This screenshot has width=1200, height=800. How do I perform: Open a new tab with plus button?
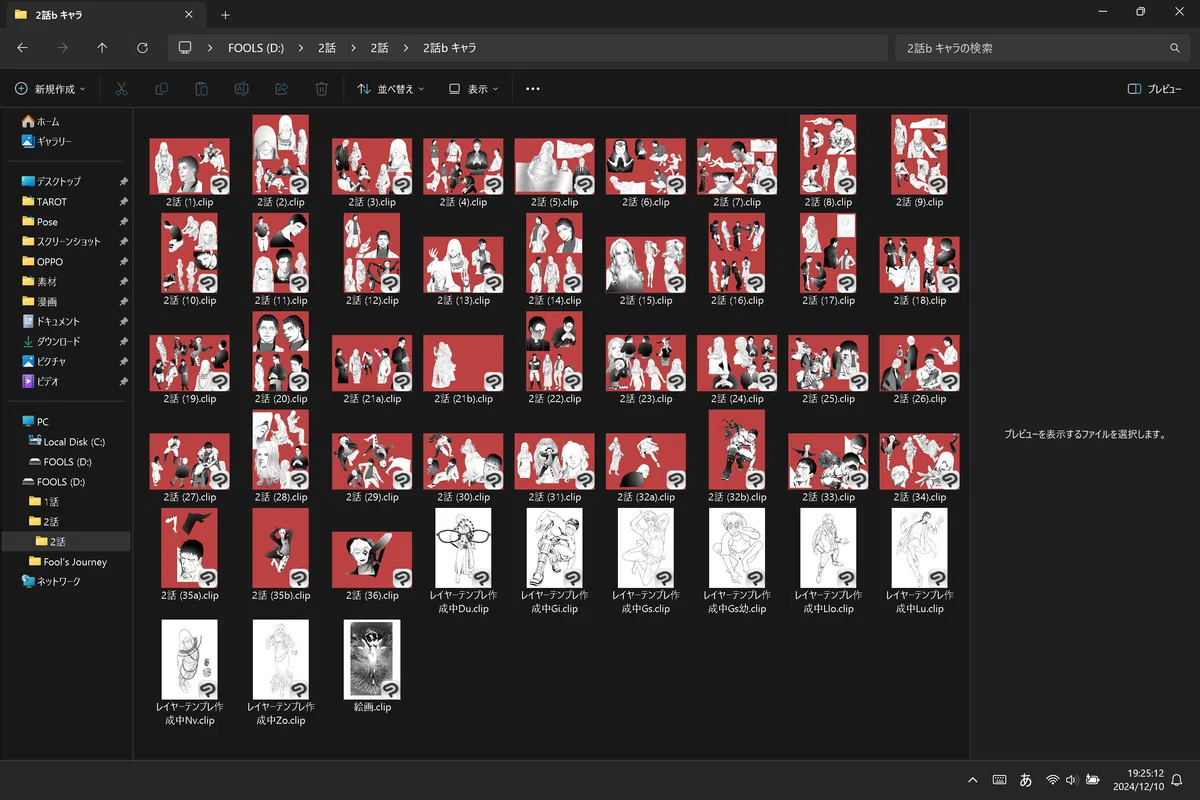[225, 15]
